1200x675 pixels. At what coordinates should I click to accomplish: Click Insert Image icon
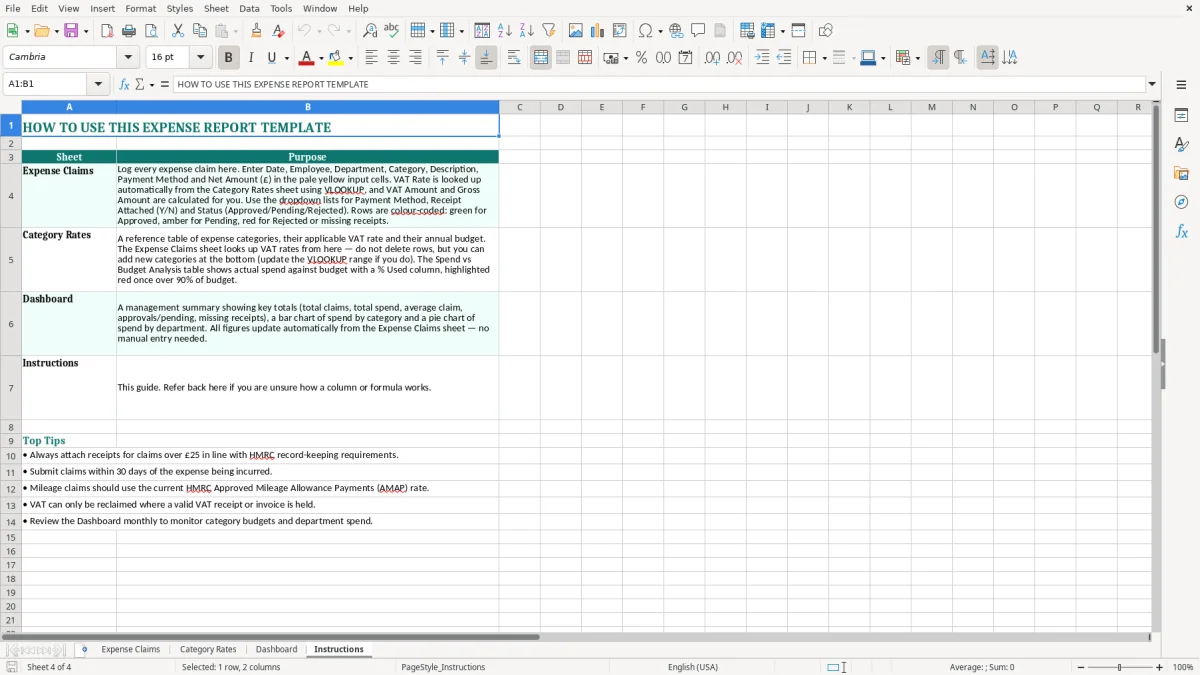coord(576,31)
